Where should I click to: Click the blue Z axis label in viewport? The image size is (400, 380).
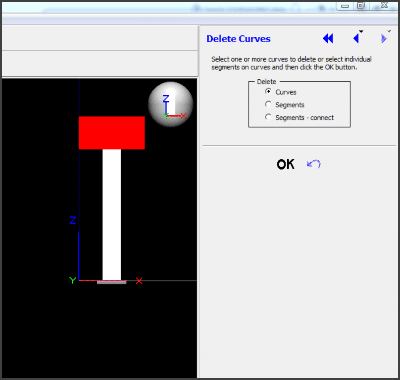[x=73, y=220]
